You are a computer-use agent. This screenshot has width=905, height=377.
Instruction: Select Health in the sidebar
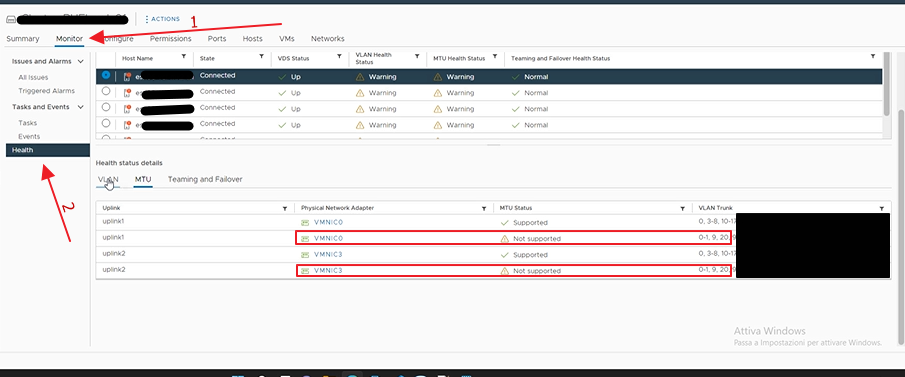(x=48, y=150)
